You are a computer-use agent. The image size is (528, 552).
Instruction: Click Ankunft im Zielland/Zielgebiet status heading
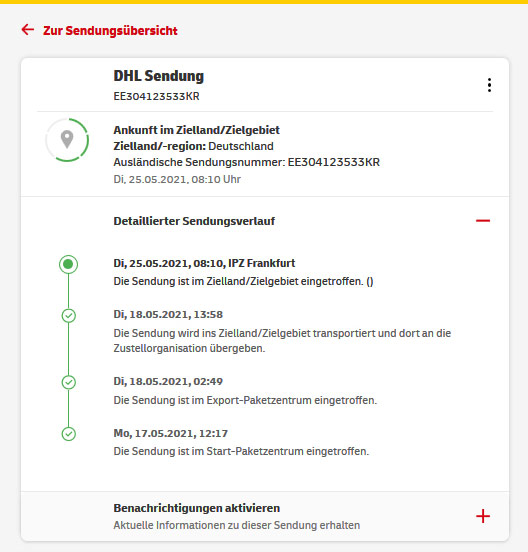pyautogui.click(x=196, y=130)
